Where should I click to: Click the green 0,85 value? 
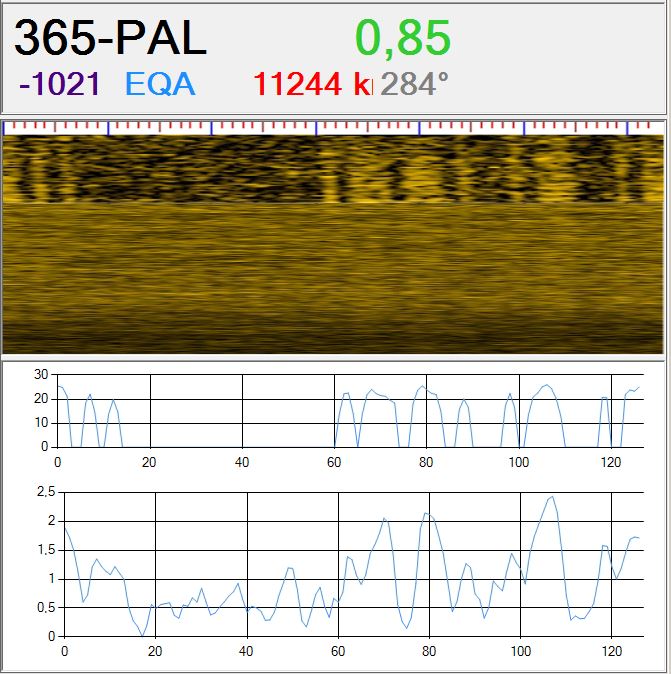pyautogui.click(x=403, y=39)
